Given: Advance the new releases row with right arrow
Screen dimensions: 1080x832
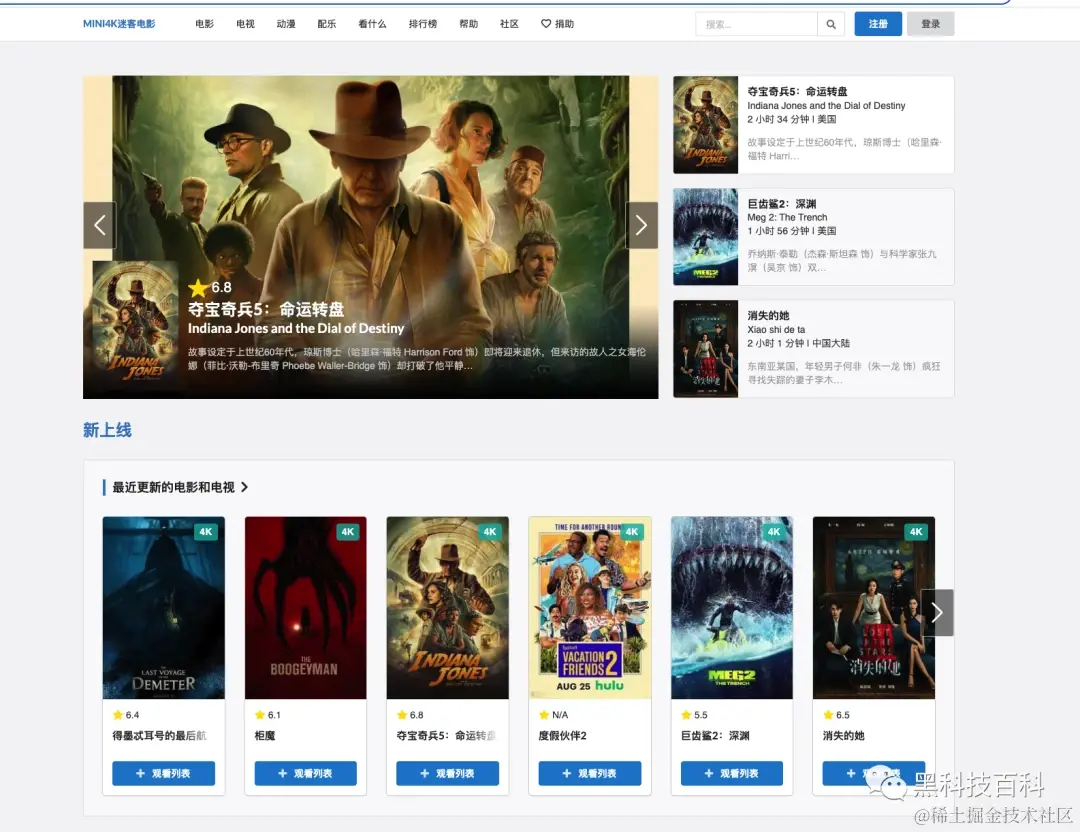Looking at the screenshot, I should point(937,612).
